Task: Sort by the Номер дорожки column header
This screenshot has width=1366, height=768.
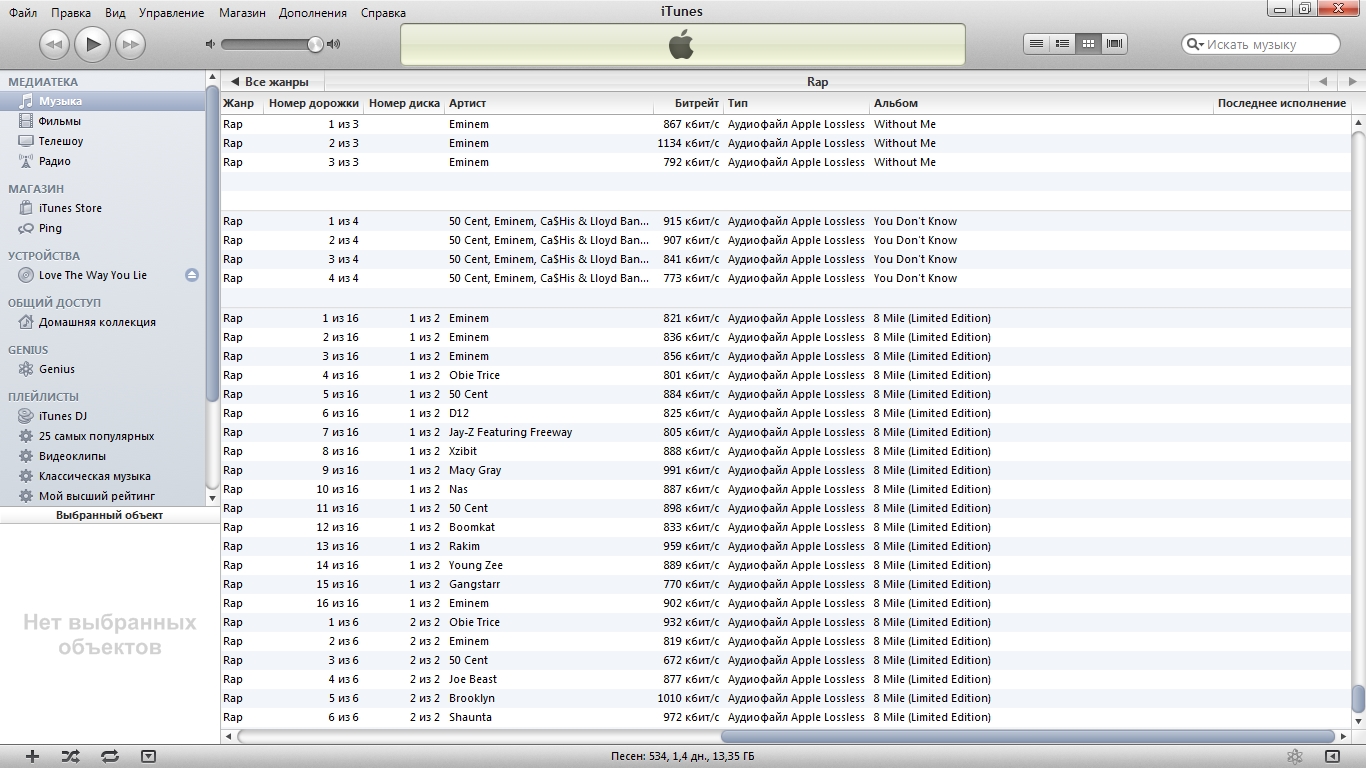Action: (314, 103)
